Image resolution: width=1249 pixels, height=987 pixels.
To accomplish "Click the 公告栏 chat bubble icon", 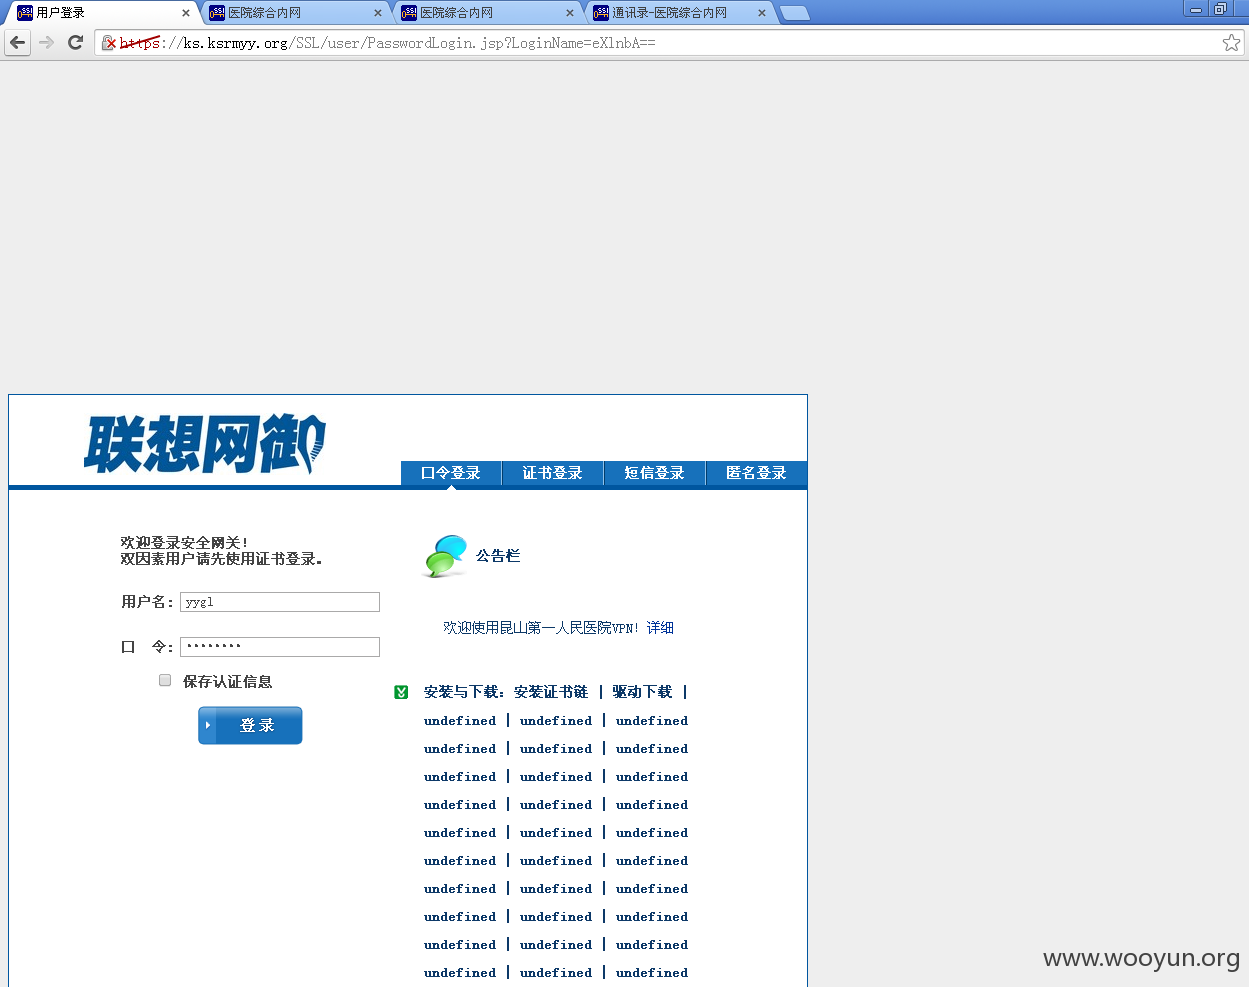I will [445, 556].
